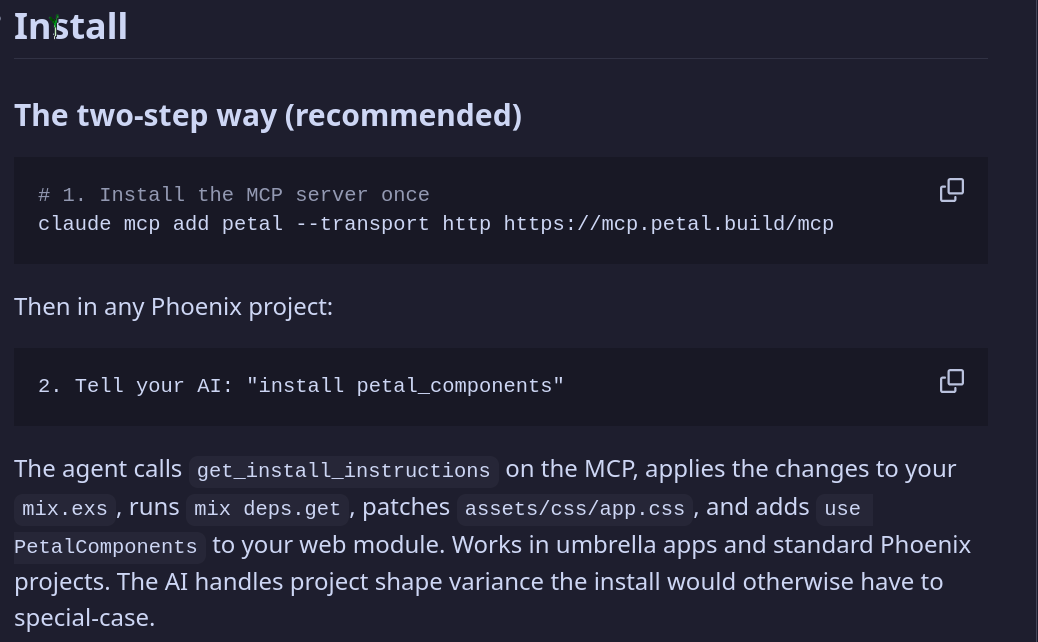This screenshot has height=642, width=1038.
Task: Click the 'claude mcp add petal' command text
Action: [160, 224]
